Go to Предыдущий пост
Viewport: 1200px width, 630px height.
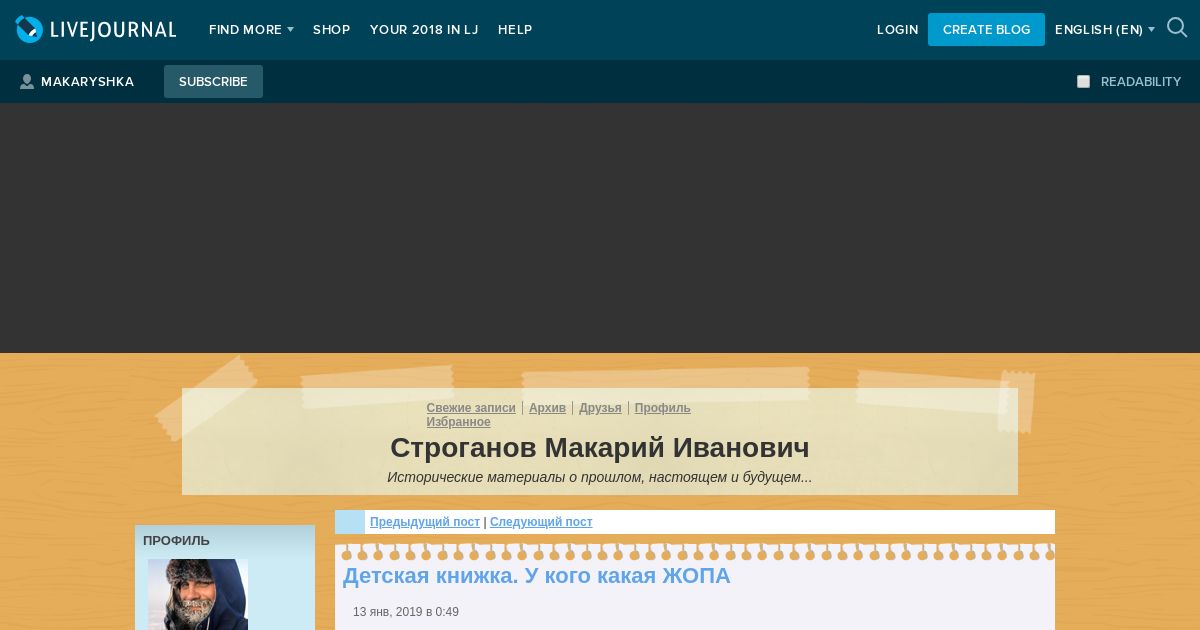pos(425,522)
